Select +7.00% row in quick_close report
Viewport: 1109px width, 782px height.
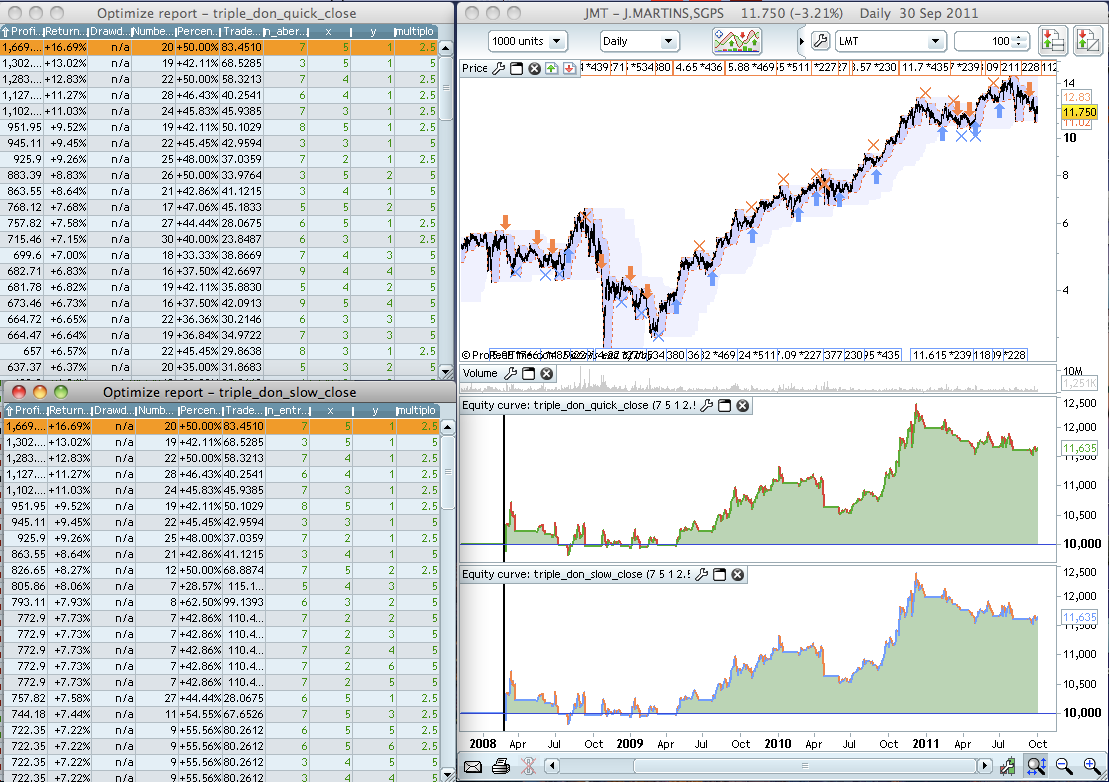(219, 255)
